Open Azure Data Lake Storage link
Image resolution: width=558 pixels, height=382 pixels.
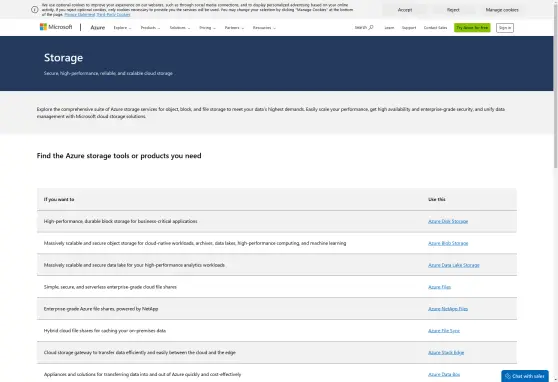[454, 265]
